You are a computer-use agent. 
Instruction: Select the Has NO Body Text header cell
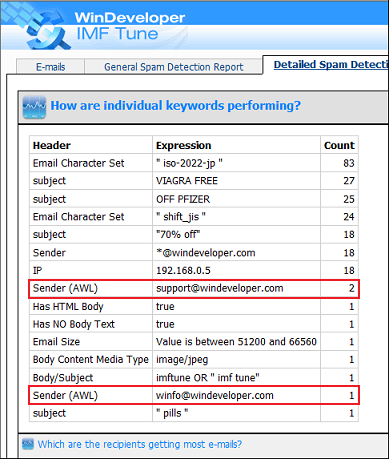tap(91, 324)
